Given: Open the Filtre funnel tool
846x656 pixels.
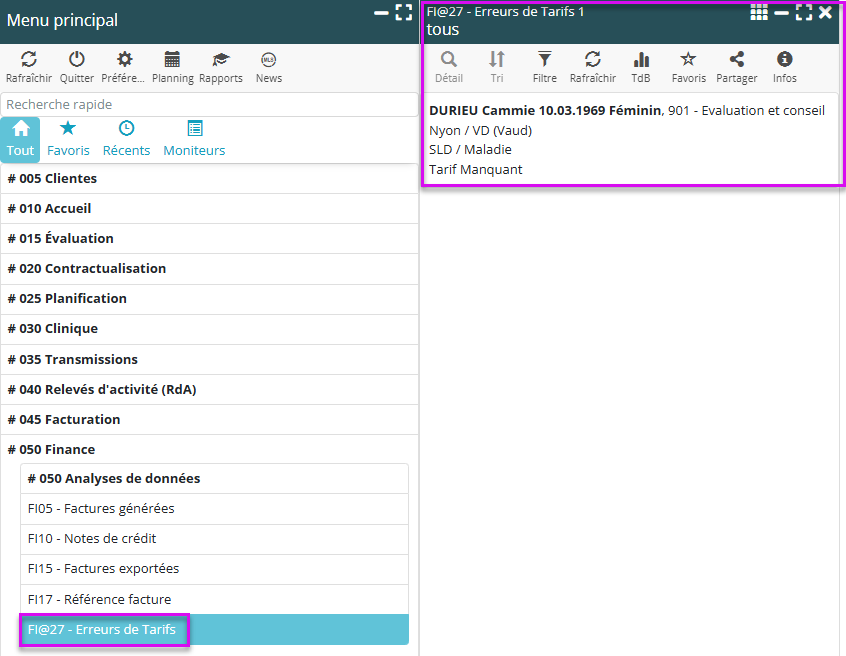Looking at the screenshot, I should point(544,60).
